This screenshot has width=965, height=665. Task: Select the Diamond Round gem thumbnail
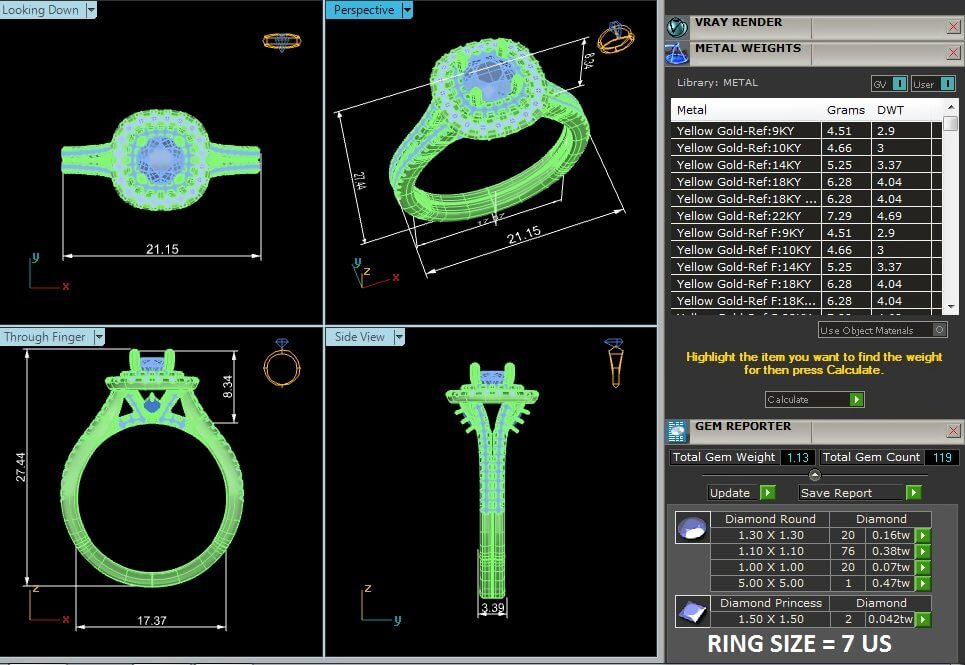pyautogui.click(x=691, y=528)
